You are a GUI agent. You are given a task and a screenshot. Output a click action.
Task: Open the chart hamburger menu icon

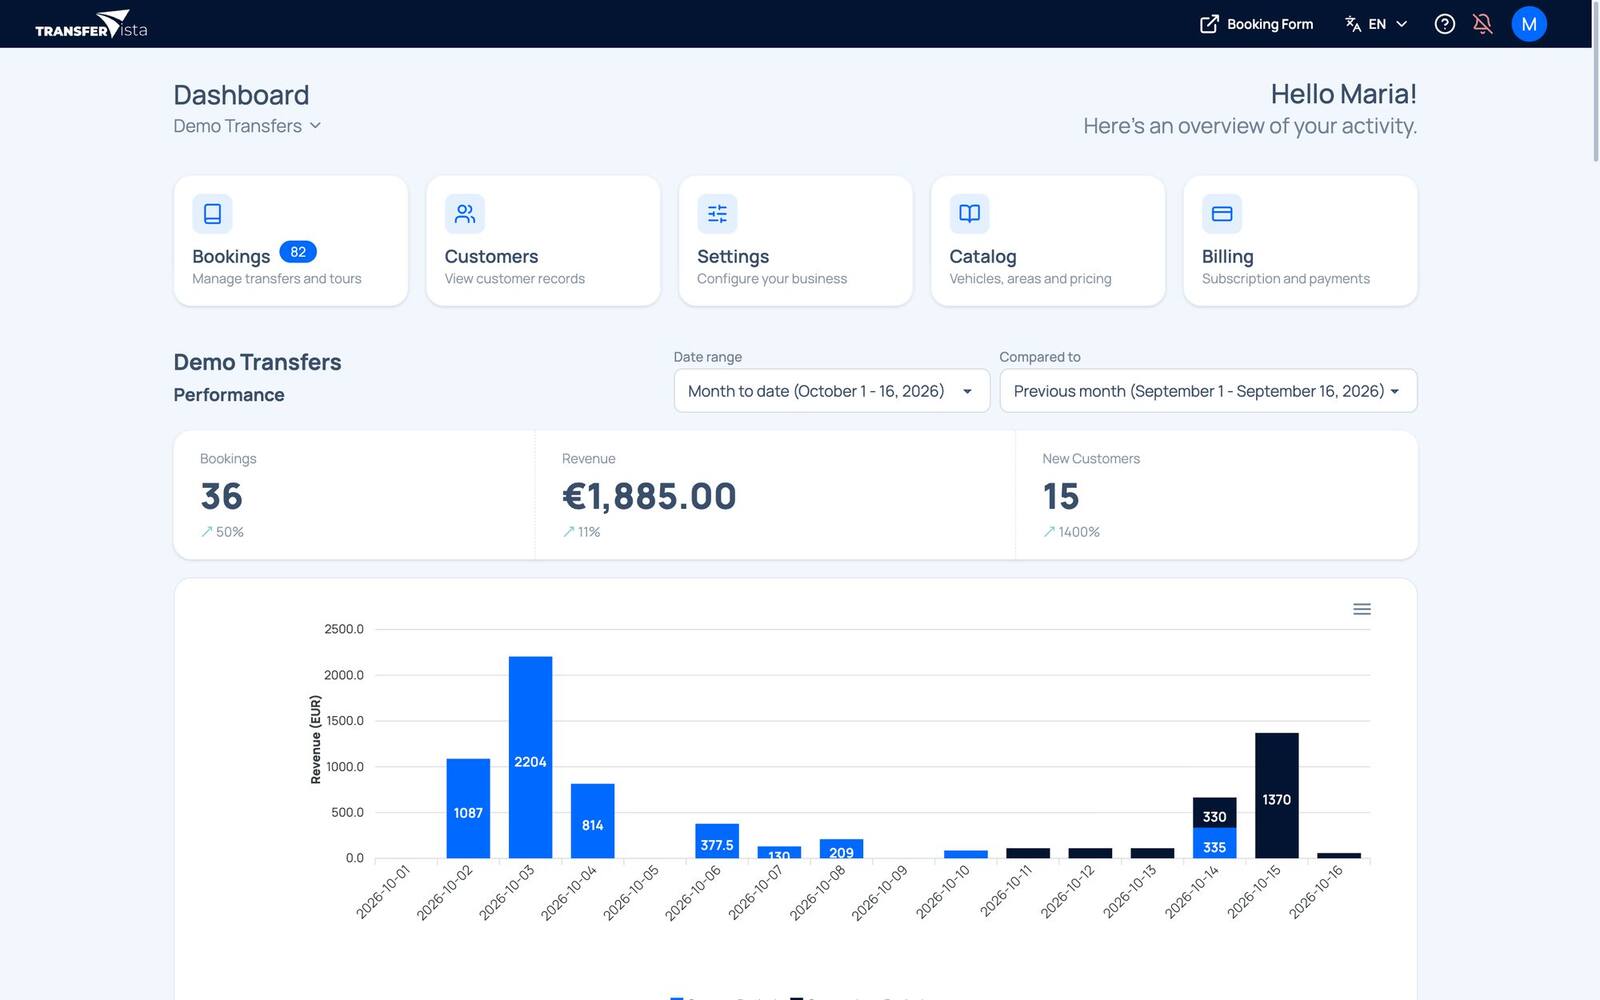(1362, 609)
